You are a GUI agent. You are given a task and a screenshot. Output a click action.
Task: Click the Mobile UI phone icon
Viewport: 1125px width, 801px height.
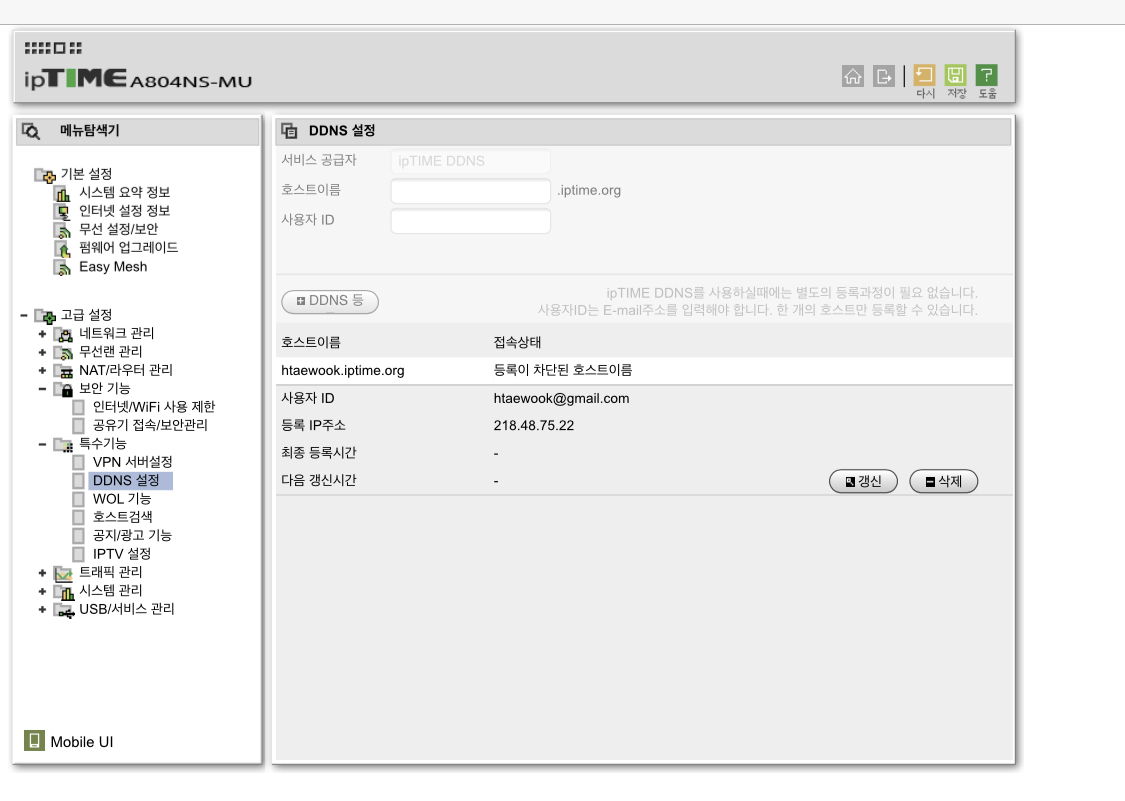34,741
